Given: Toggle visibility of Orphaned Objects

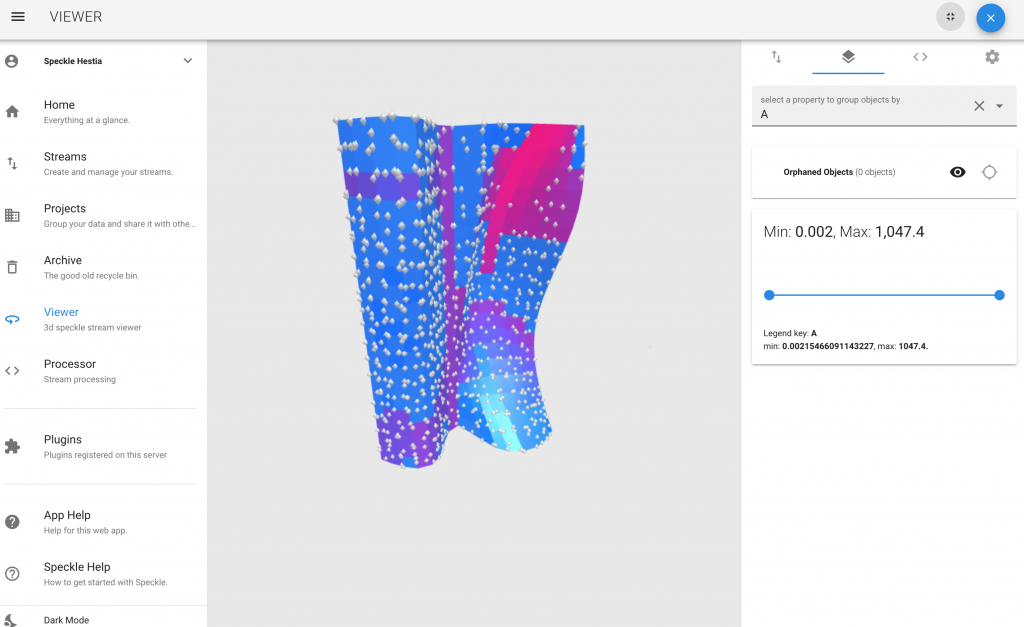Looking at the screenshot, I should pos(957,172).
